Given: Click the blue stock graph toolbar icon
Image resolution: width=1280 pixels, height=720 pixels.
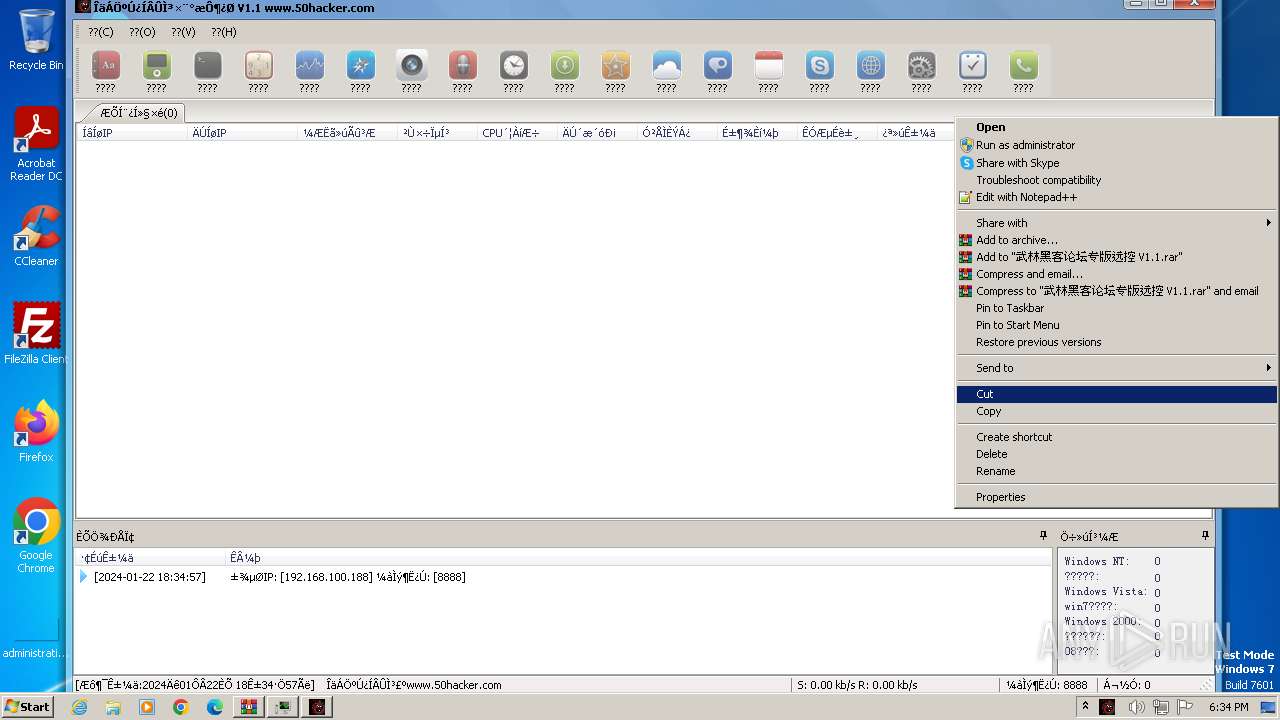Looking at the screenshot, I should point(309,66).
